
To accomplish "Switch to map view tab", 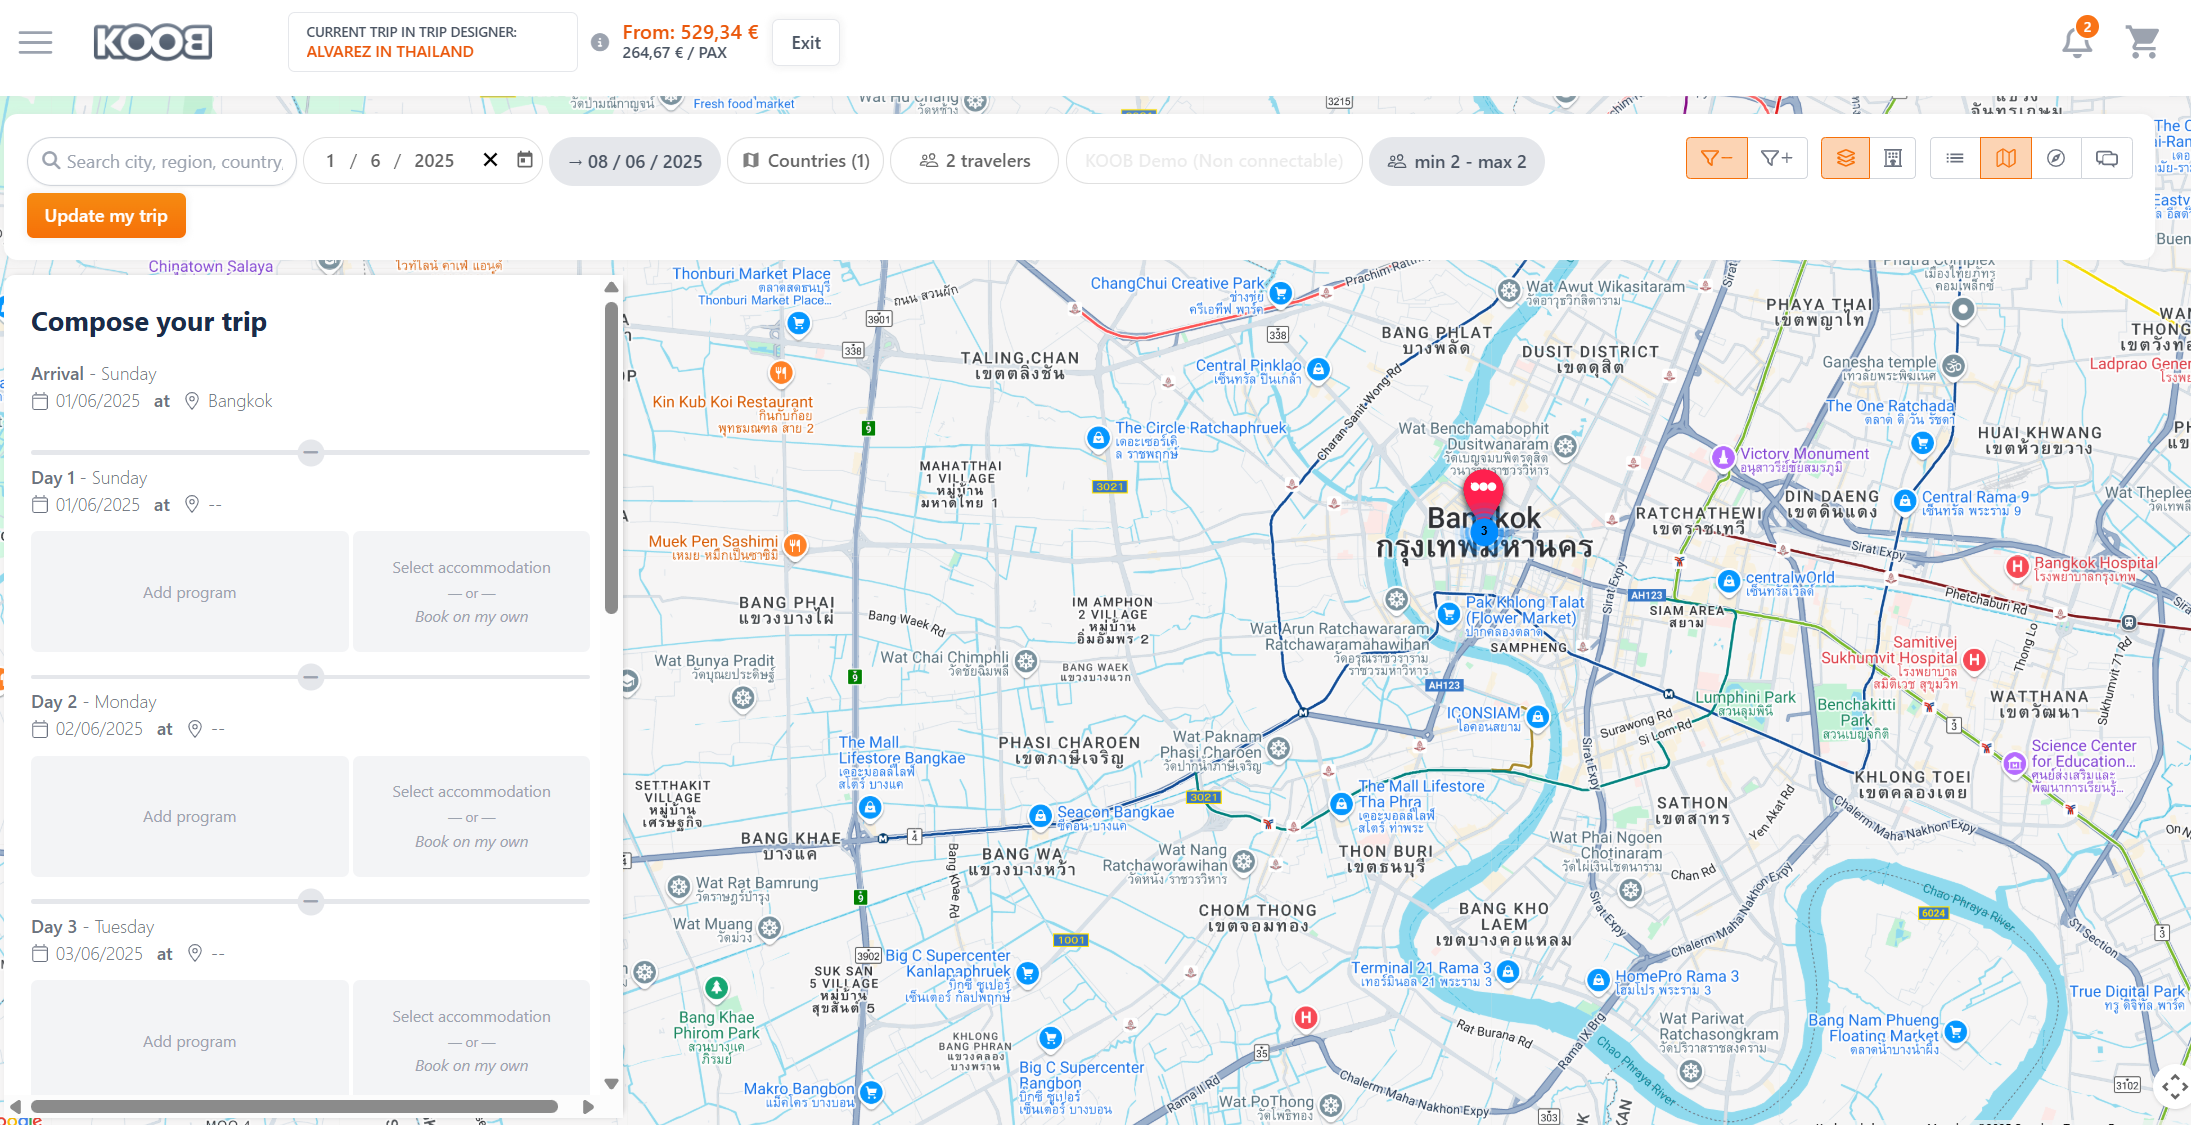I will click(x=2005, y=158).
